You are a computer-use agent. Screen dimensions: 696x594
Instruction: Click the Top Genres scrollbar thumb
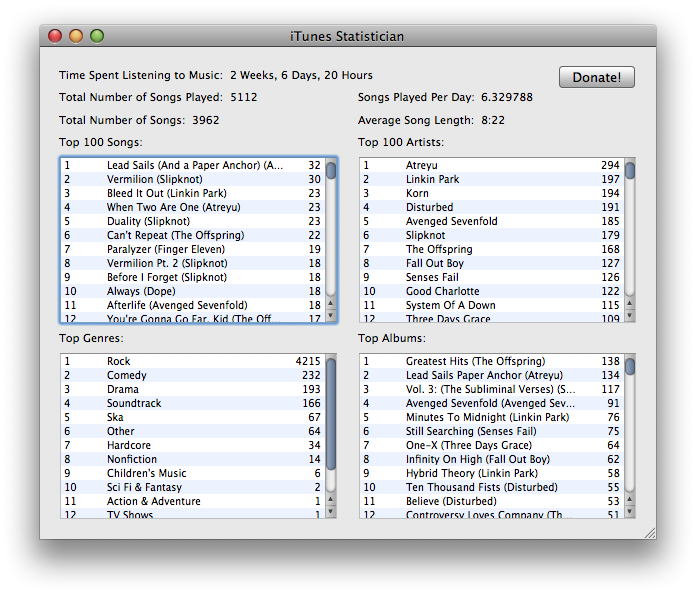pyautogui.click(x=331, y=414)
